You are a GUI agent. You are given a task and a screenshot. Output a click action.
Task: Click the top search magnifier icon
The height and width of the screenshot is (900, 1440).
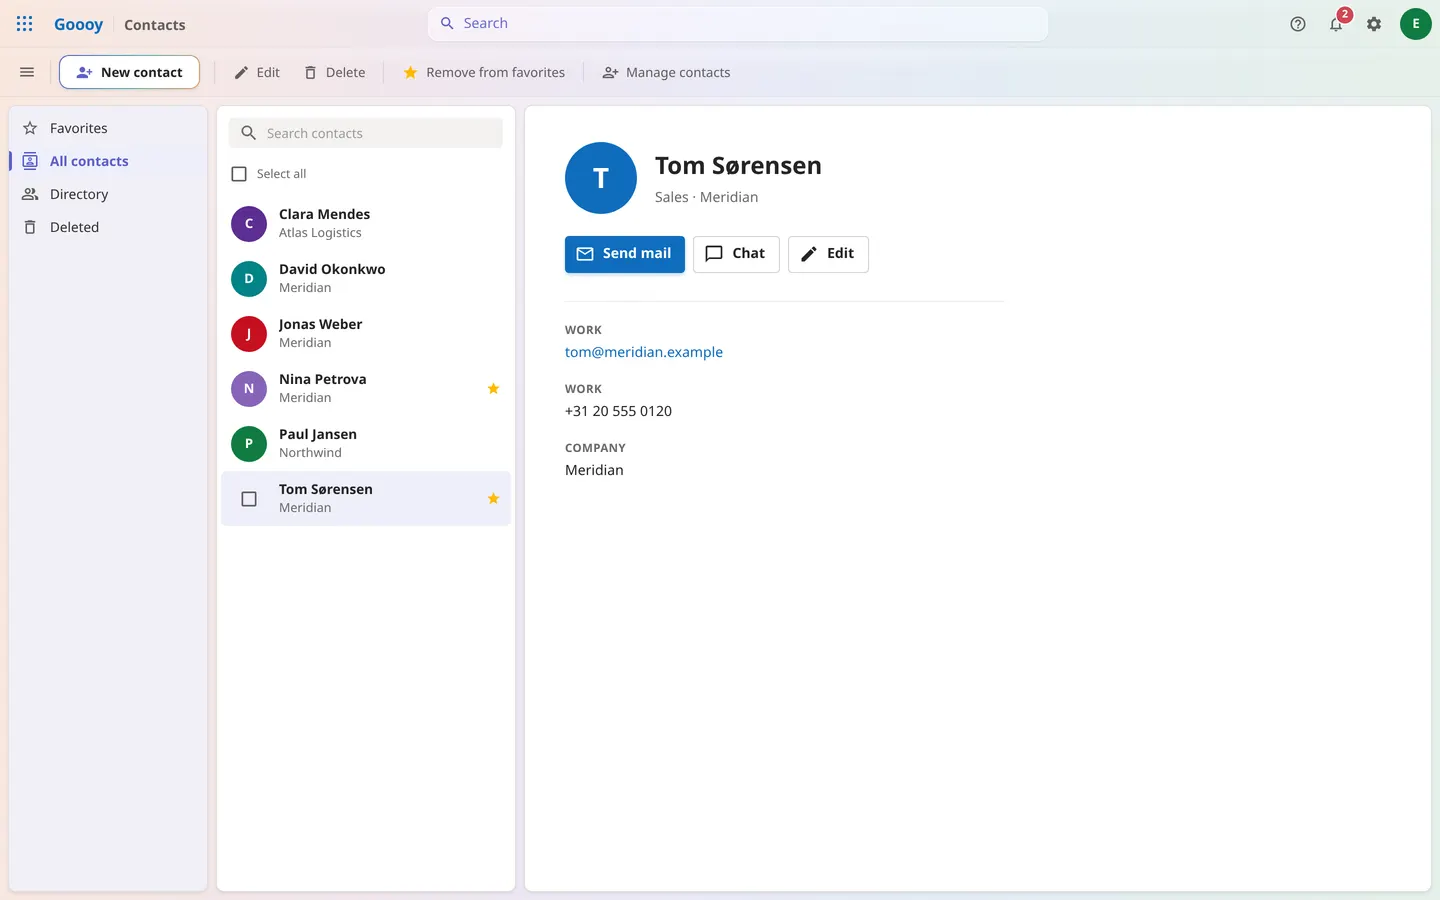point(447,23)
